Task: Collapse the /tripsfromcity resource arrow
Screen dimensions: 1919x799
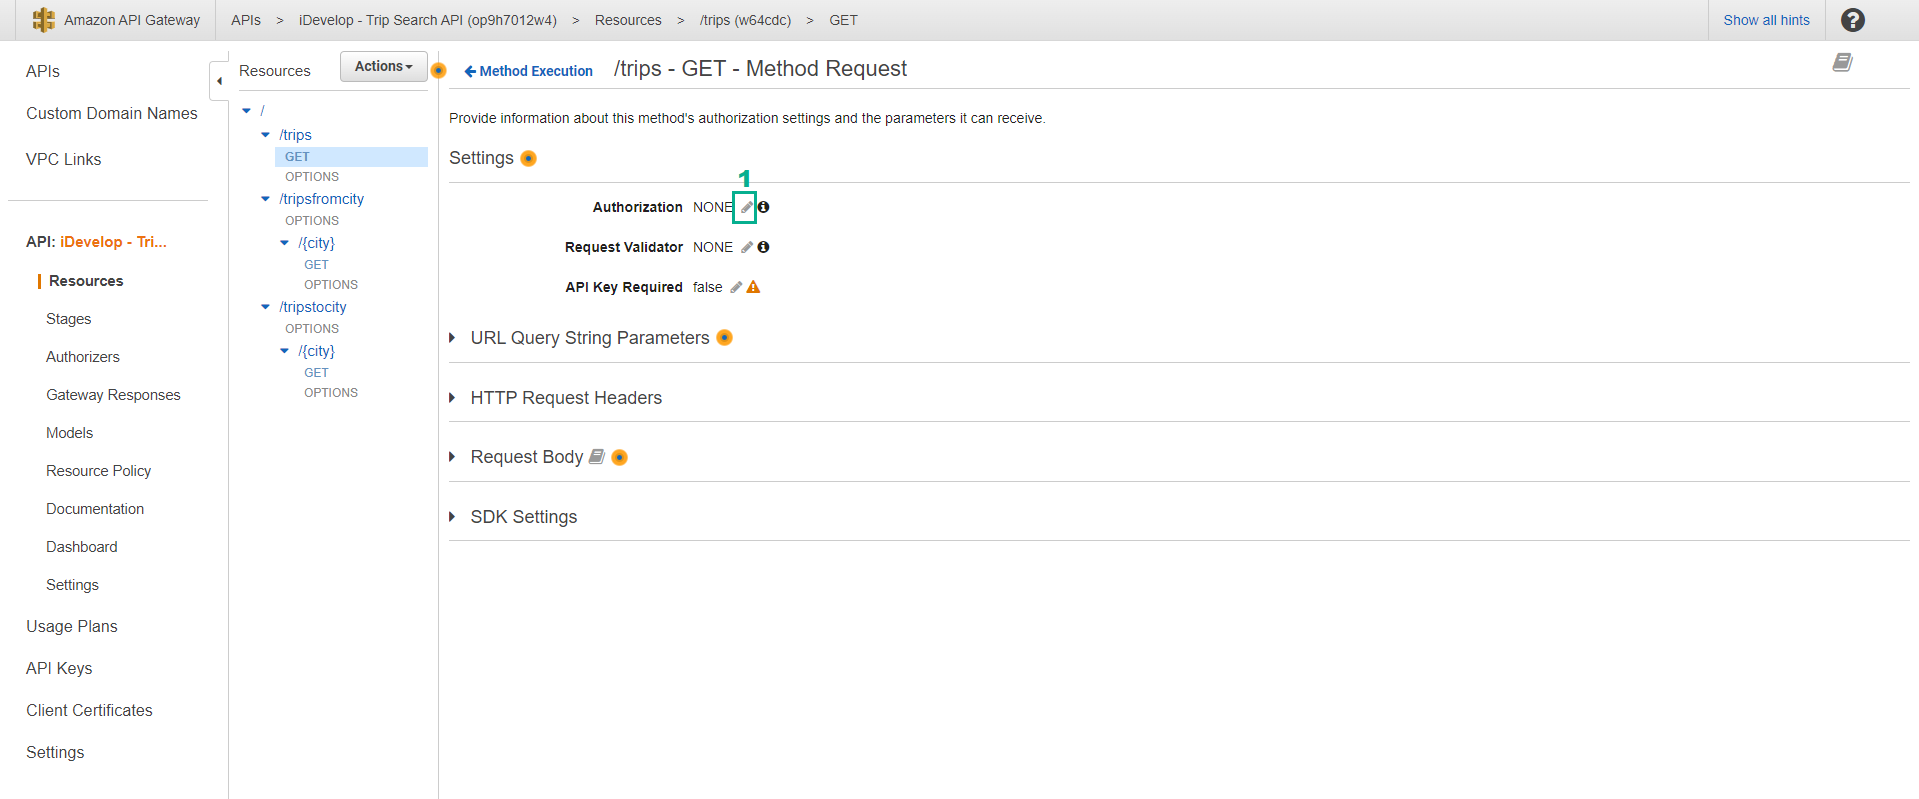Action: click(265, 199)
